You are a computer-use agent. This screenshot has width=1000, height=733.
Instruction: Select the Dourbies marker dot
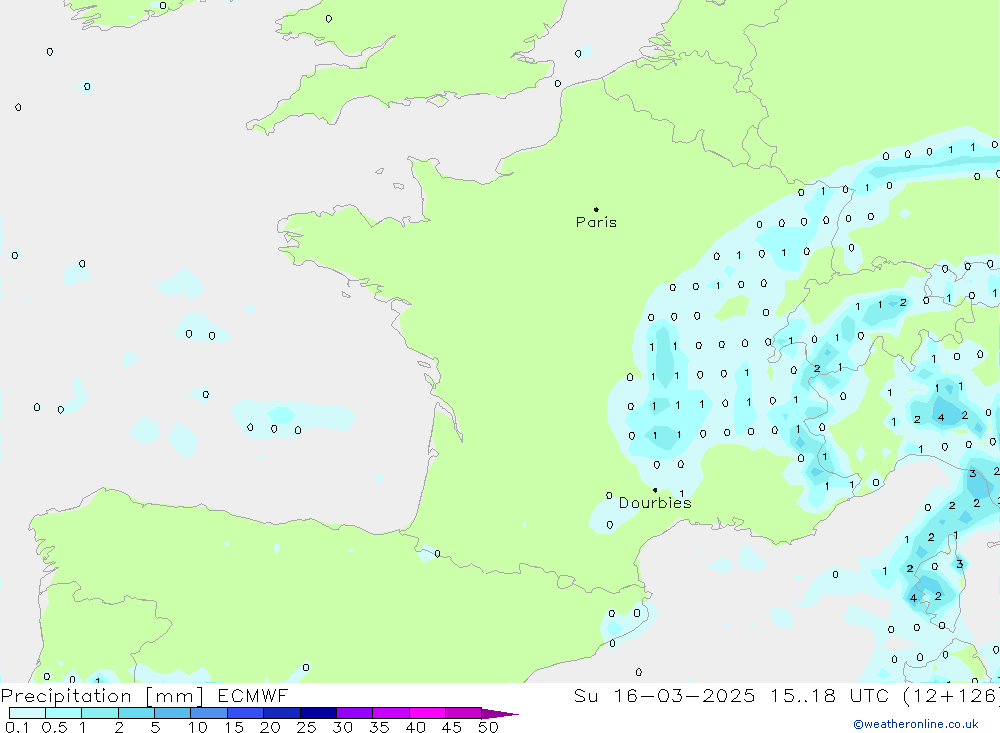655,490
